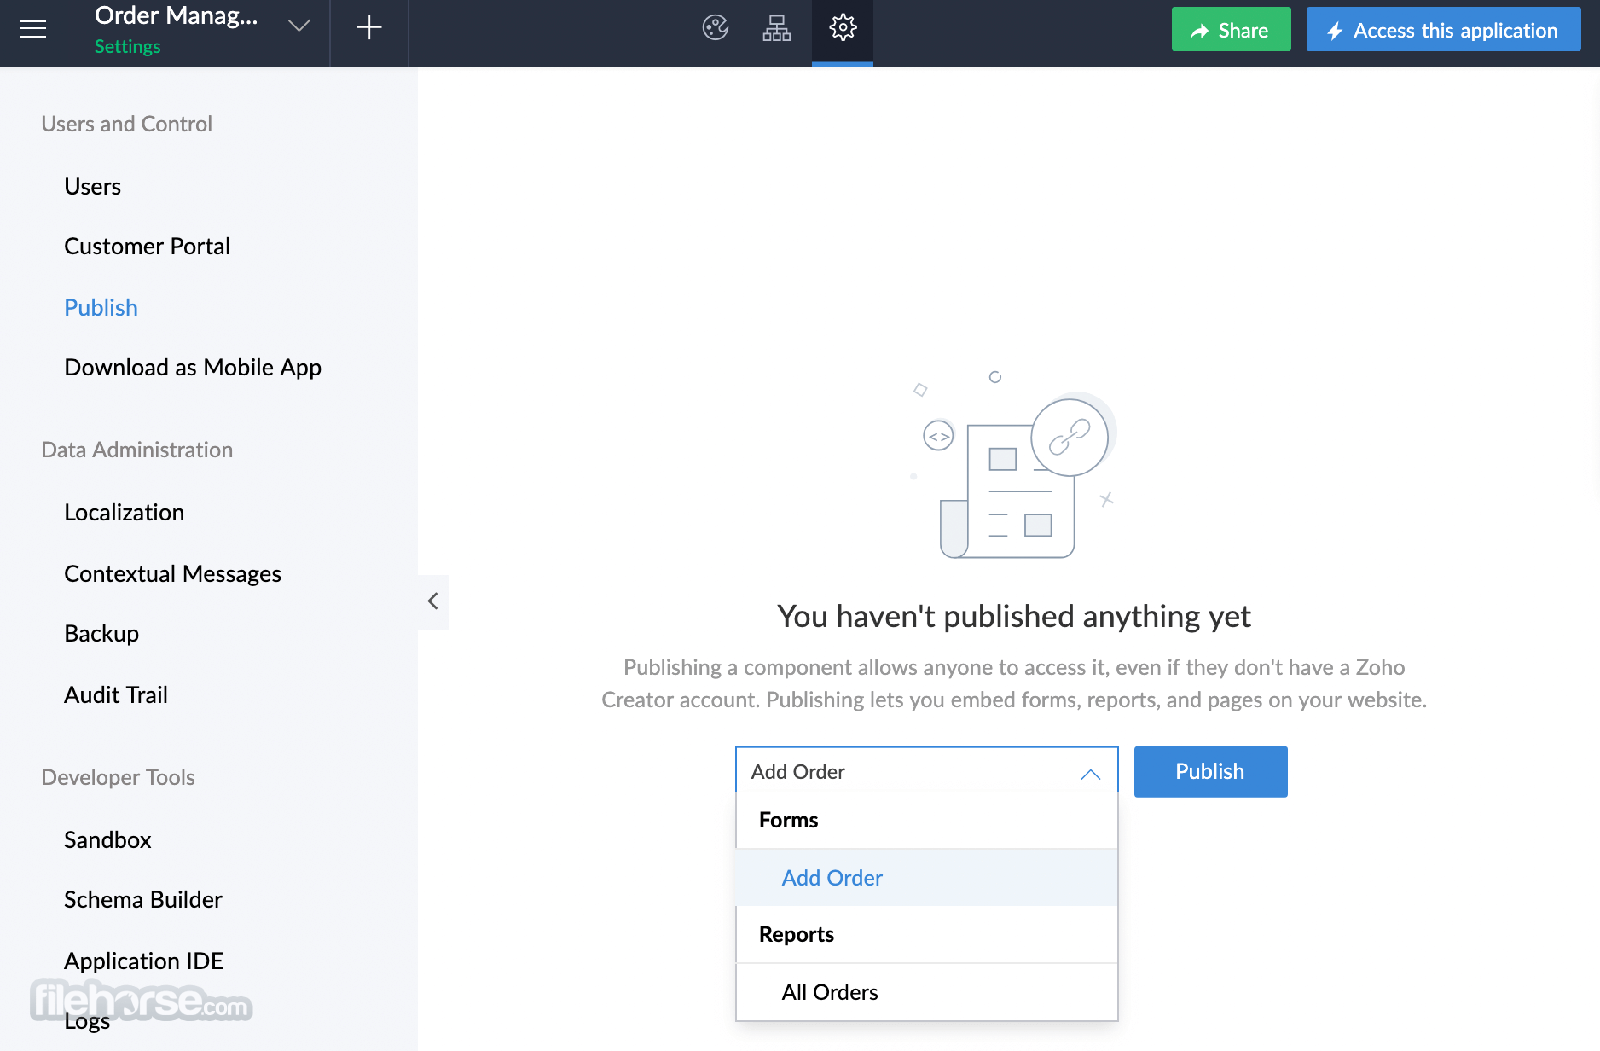Click Access this application button
Viewport: 1600px width, 1051px height.
coord(1443,30)
